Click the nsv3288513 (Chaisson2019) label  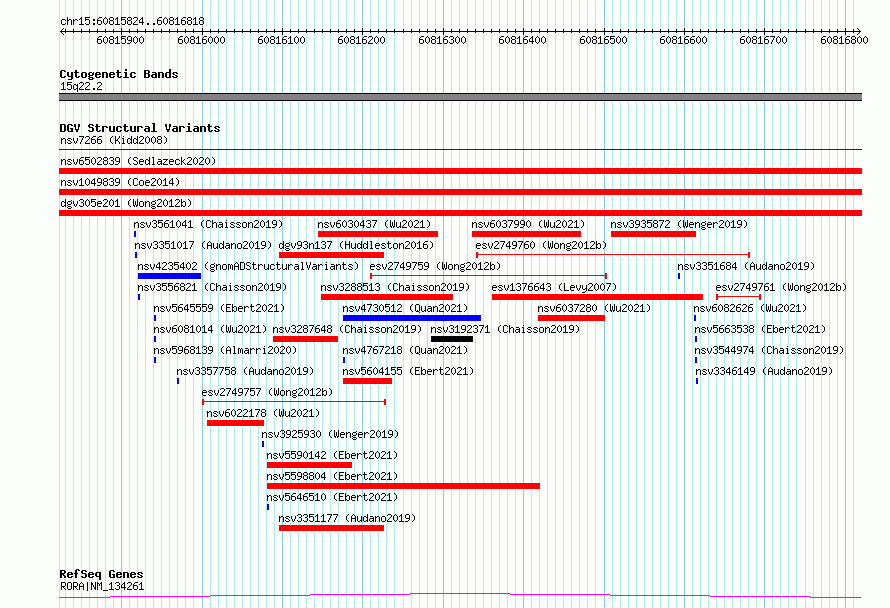point(396,287)
